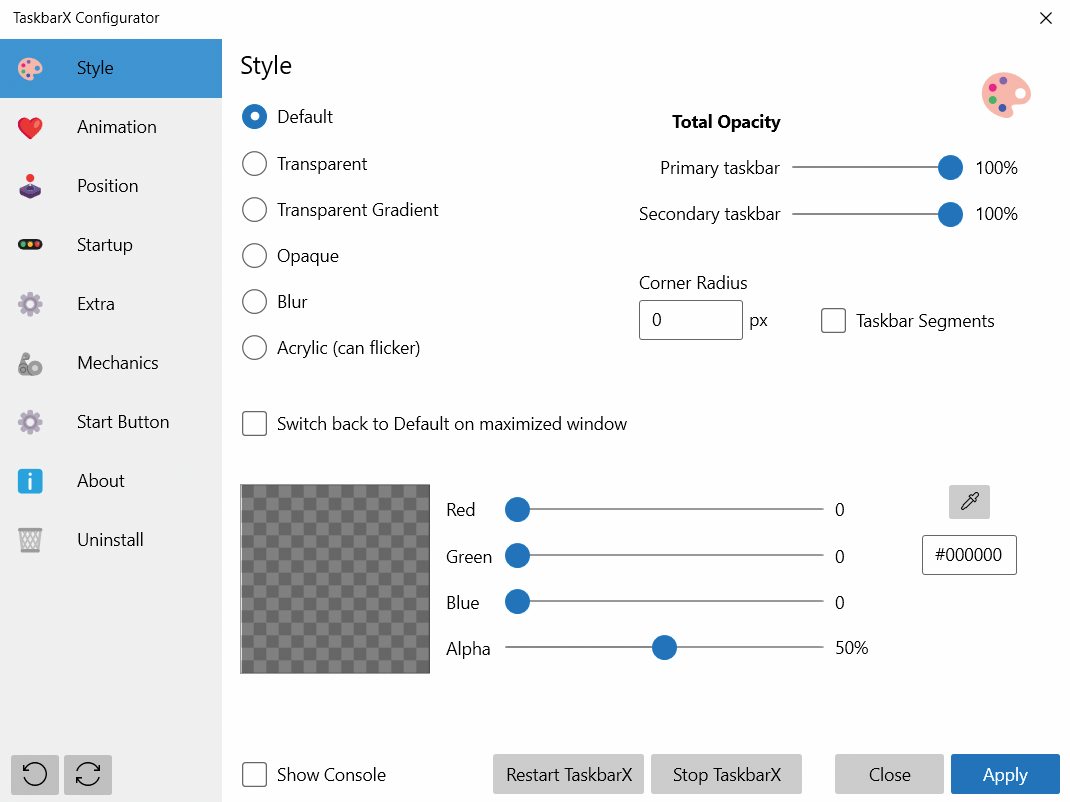Click the checkered color preview swatch

(335, 579)
